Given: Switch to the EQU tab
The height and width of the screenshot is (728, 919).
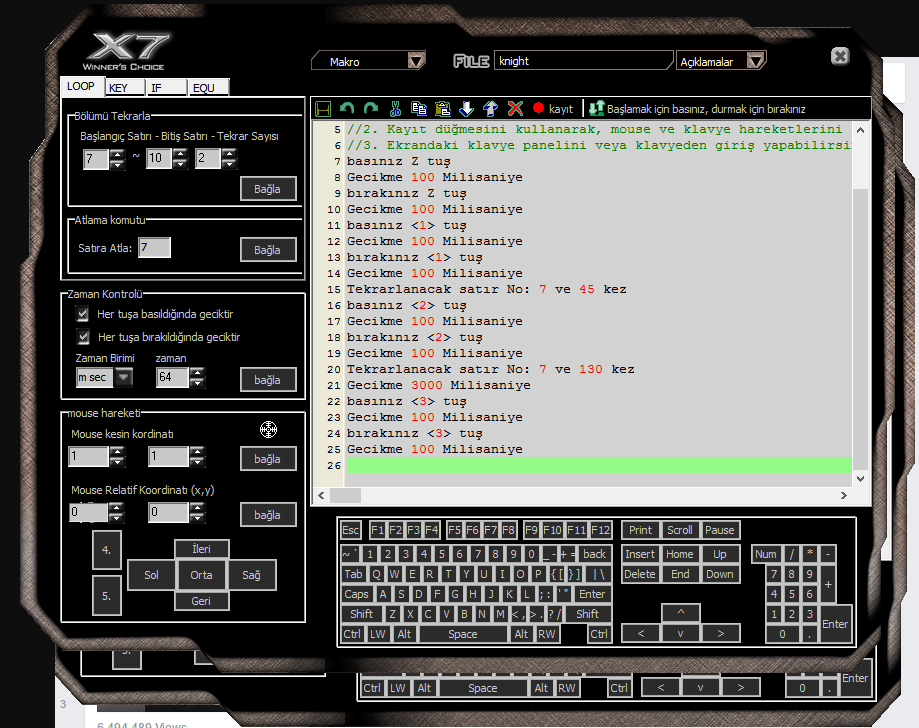Looking at the screenshot, I should click(x=209, y=88).
